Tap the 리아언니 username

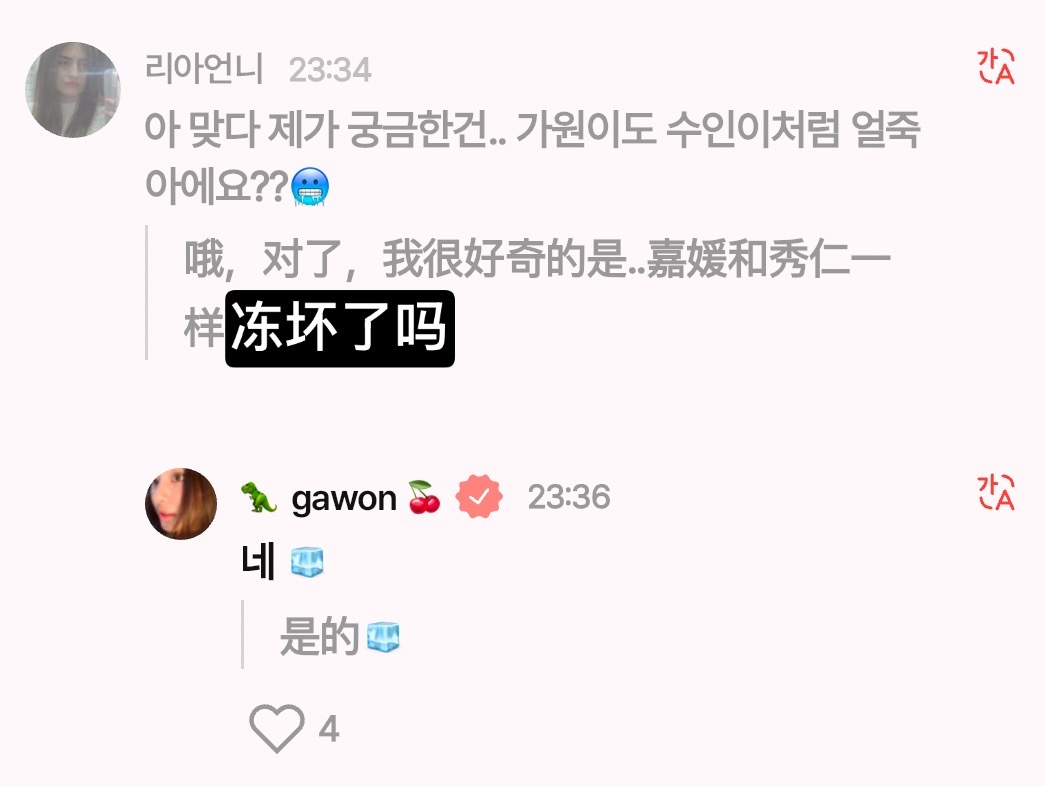pos(204,69)
